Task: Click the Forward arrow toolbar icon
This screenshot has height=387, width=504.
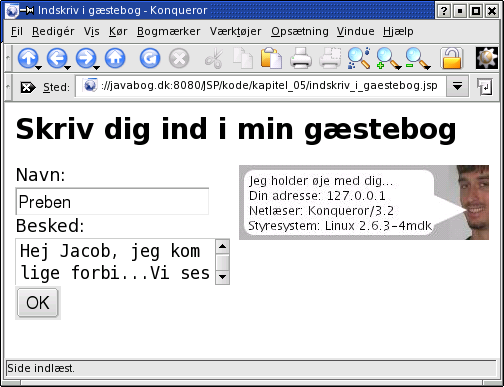Action: [86, 59]
